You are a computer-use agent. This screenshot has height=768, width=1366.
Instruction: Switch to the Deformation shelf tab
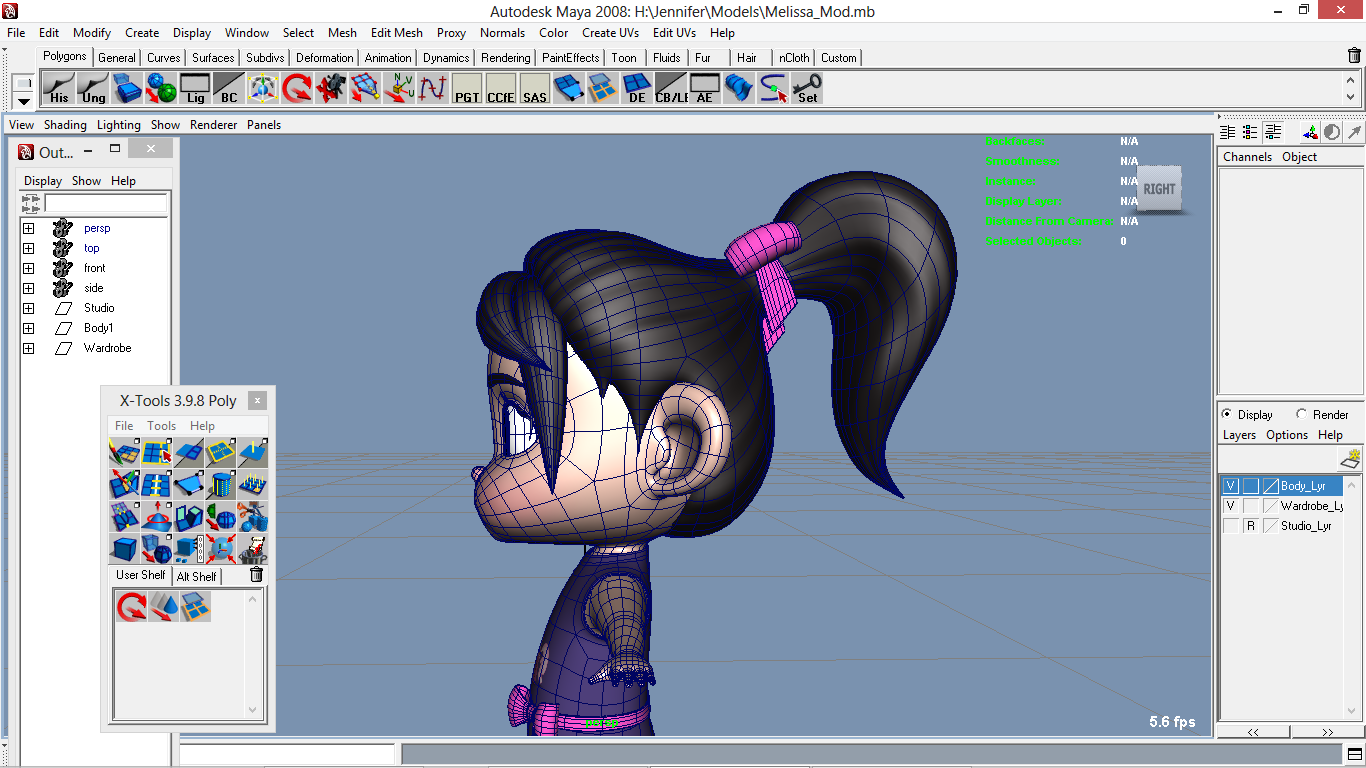(x=324, y=58)
